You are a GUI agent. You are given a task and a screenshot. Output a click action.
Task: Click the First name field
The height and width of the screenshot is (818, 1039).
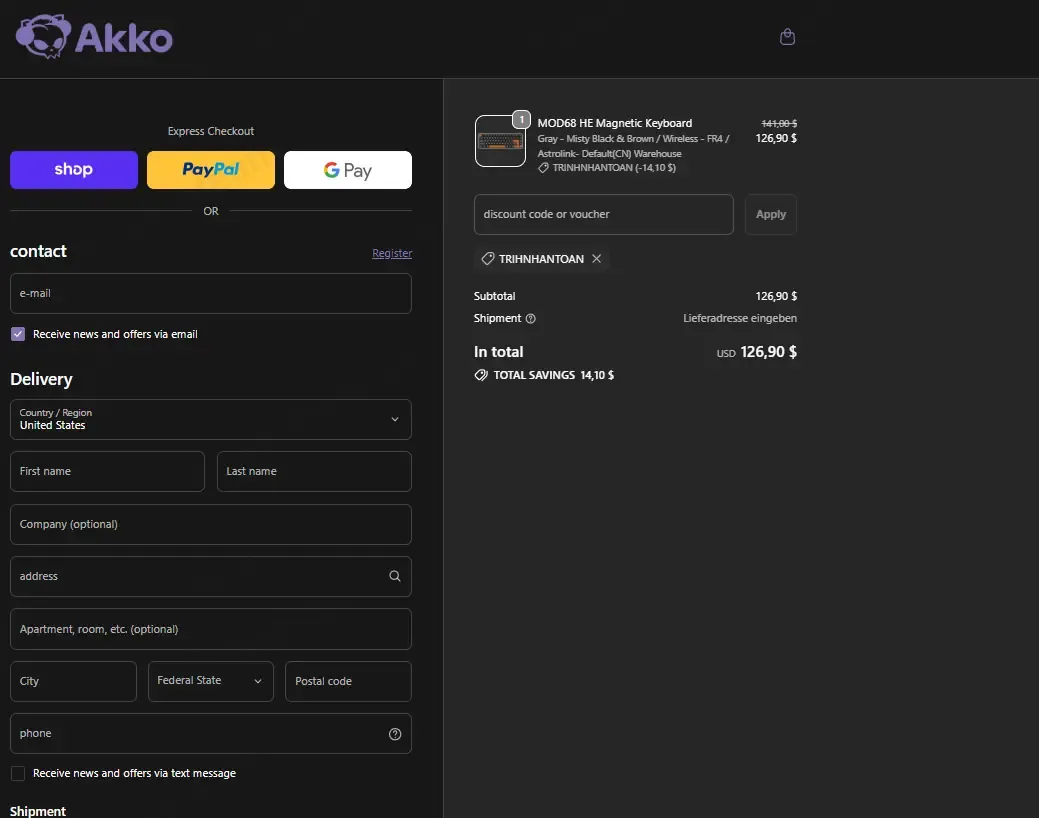coord(107,471)
